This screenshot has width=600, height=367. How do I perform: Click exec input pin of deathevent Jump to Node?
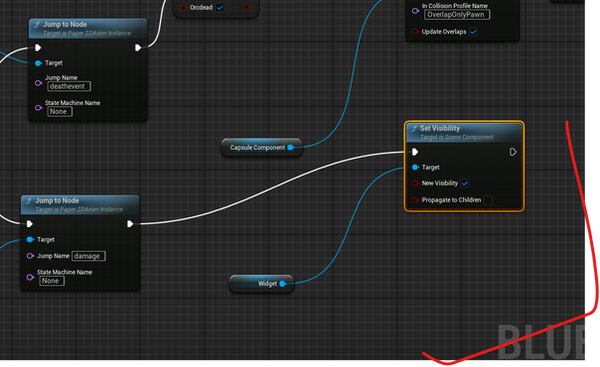tap(38, 48)
